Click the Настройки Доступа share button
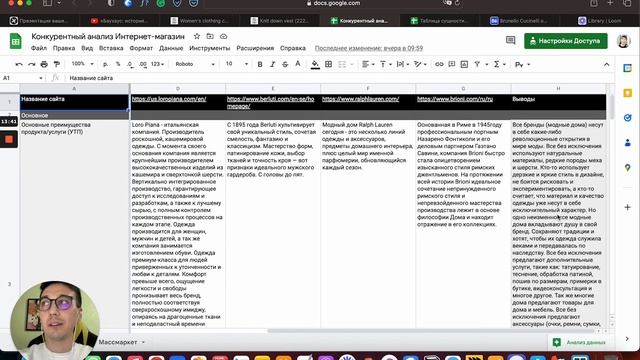Screen dimensions: 640x360 (x=566, y=41)
